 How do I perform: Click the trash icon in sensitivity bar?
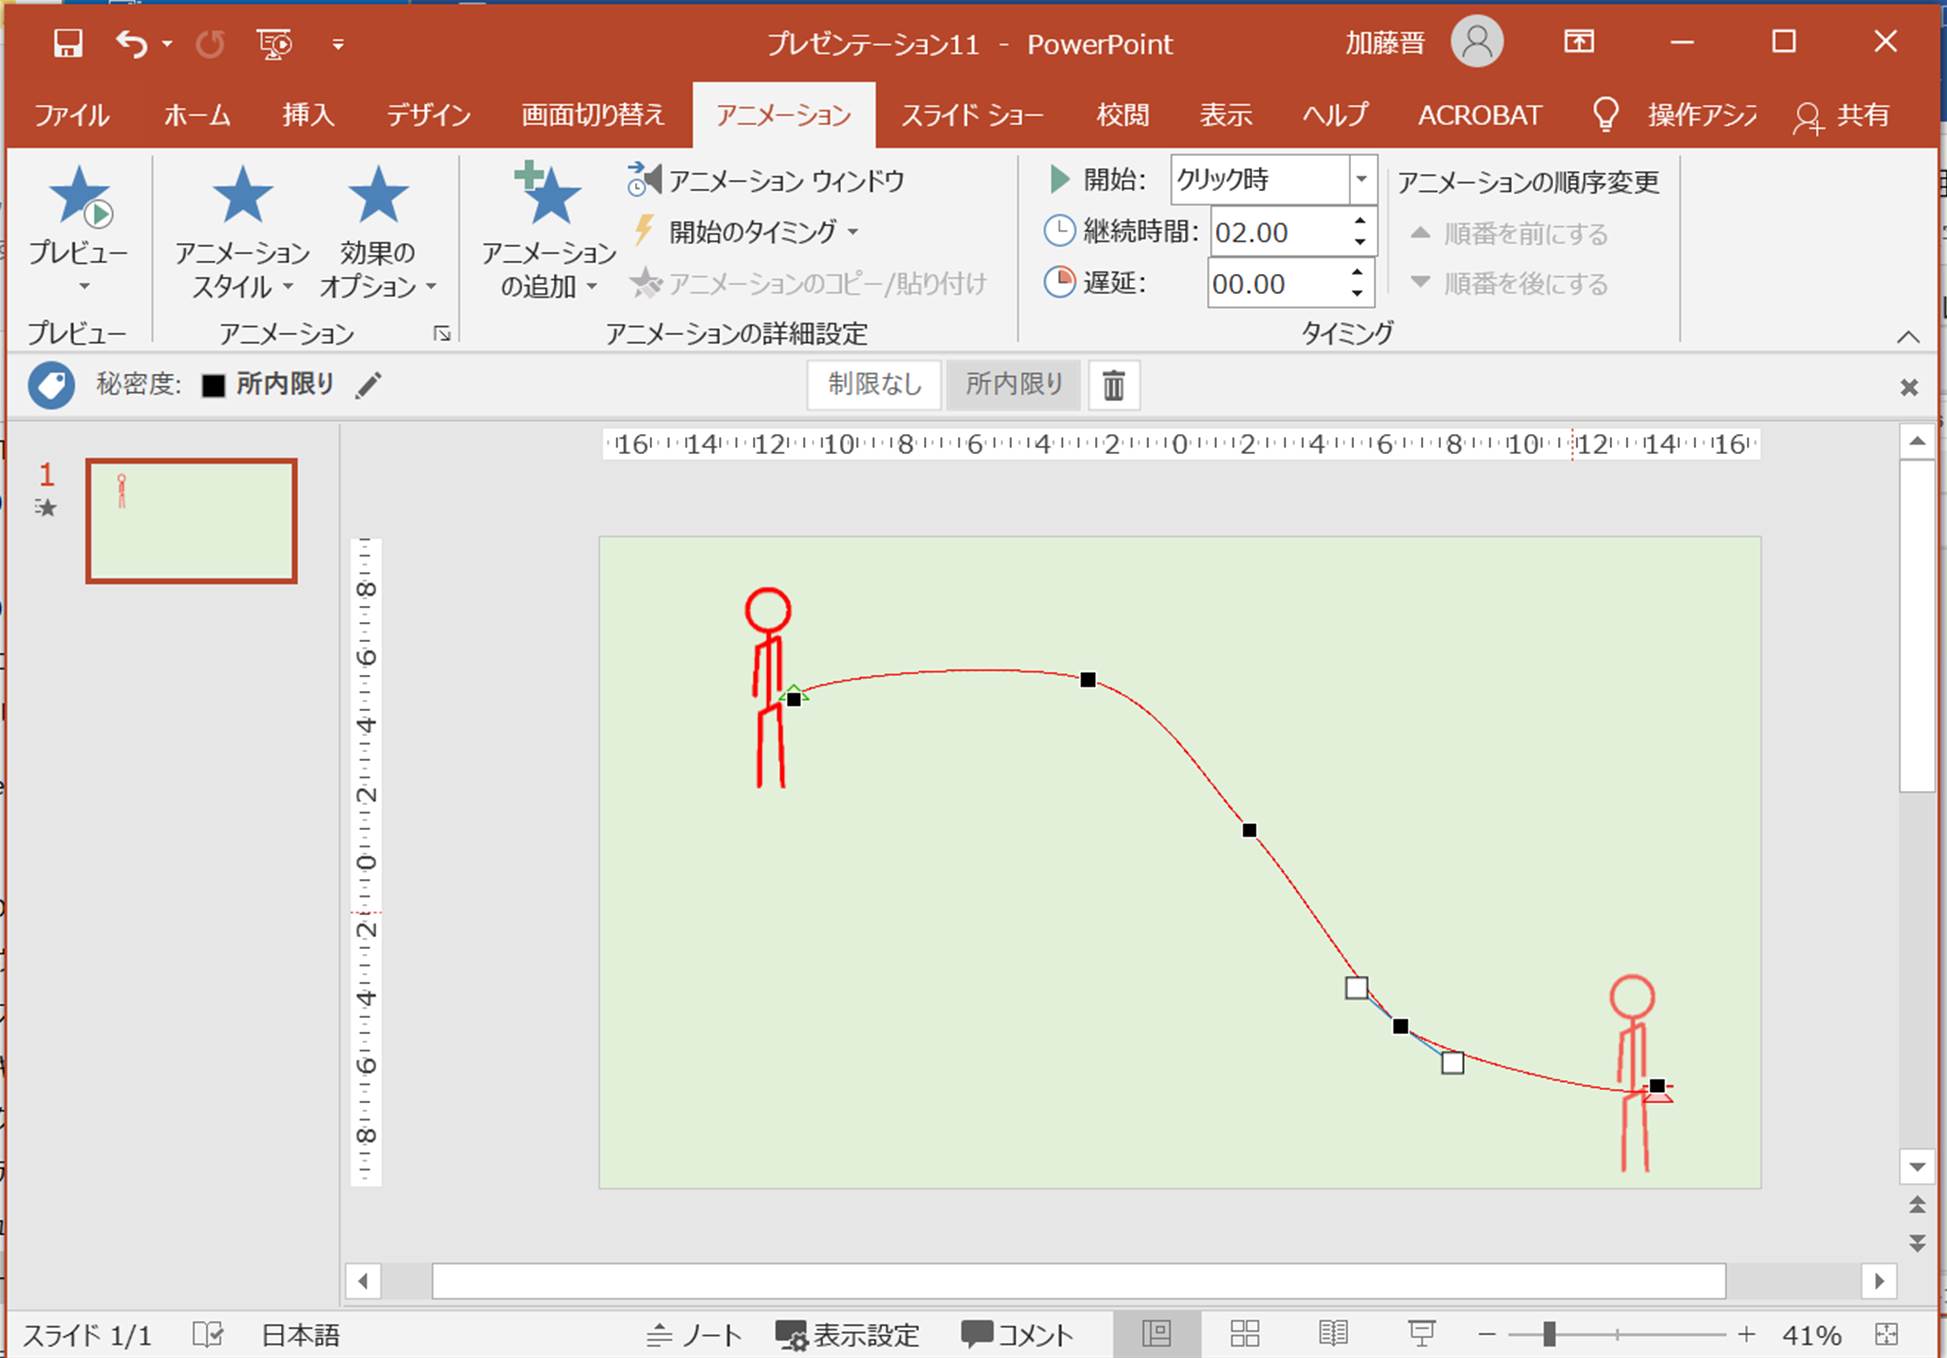click(1113, 385)
